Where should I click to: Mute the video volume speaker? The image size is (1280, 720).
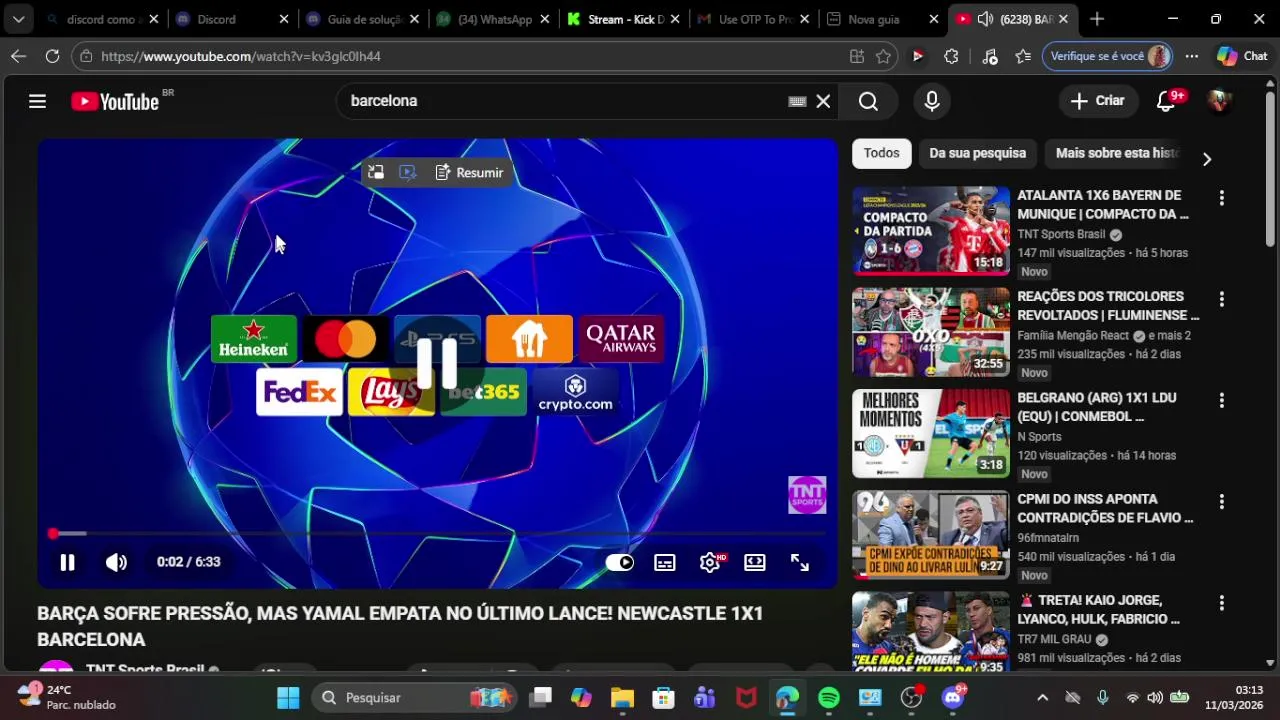(x=116, y=562)
